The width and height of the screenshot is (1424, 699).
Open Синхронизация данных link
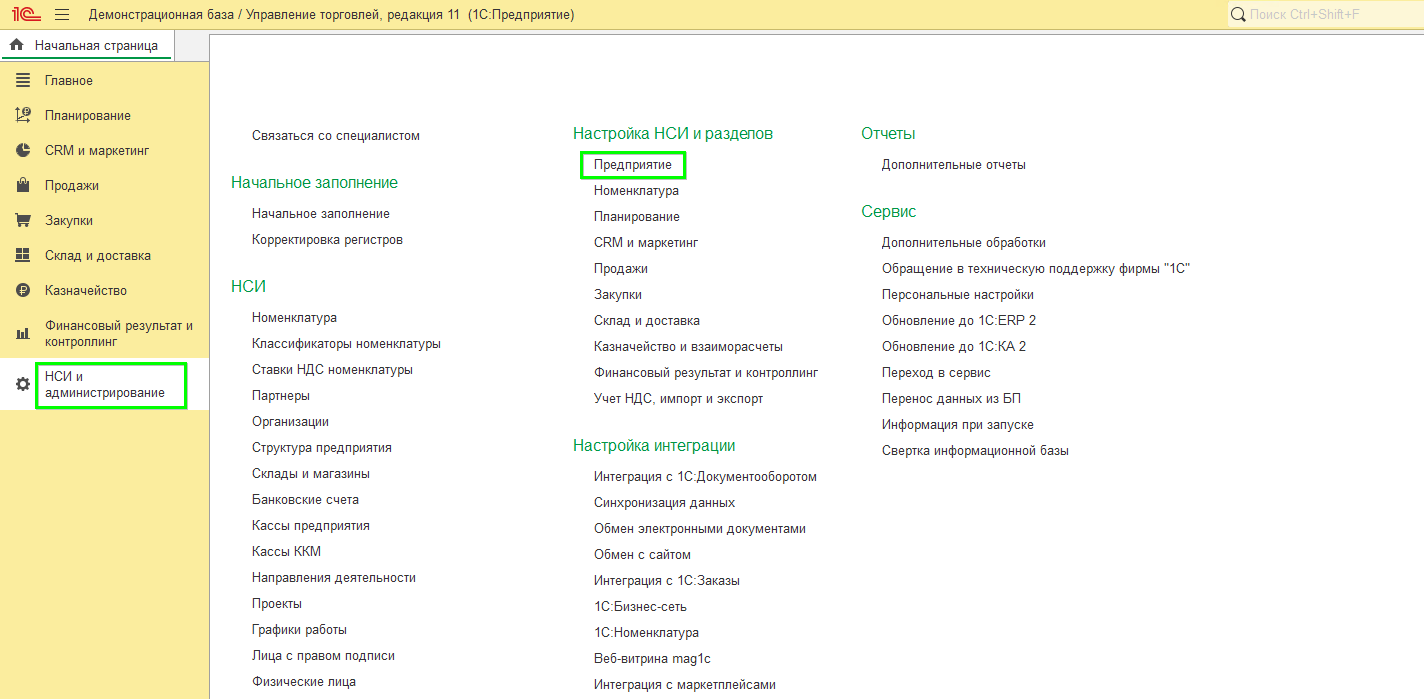(664, 502)
